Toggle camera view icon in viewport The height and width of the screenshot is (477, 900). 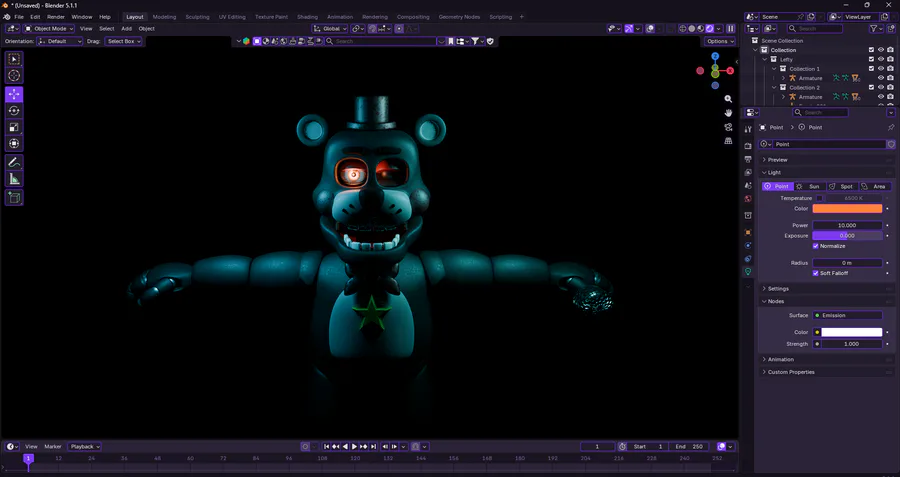click(728, 127)
